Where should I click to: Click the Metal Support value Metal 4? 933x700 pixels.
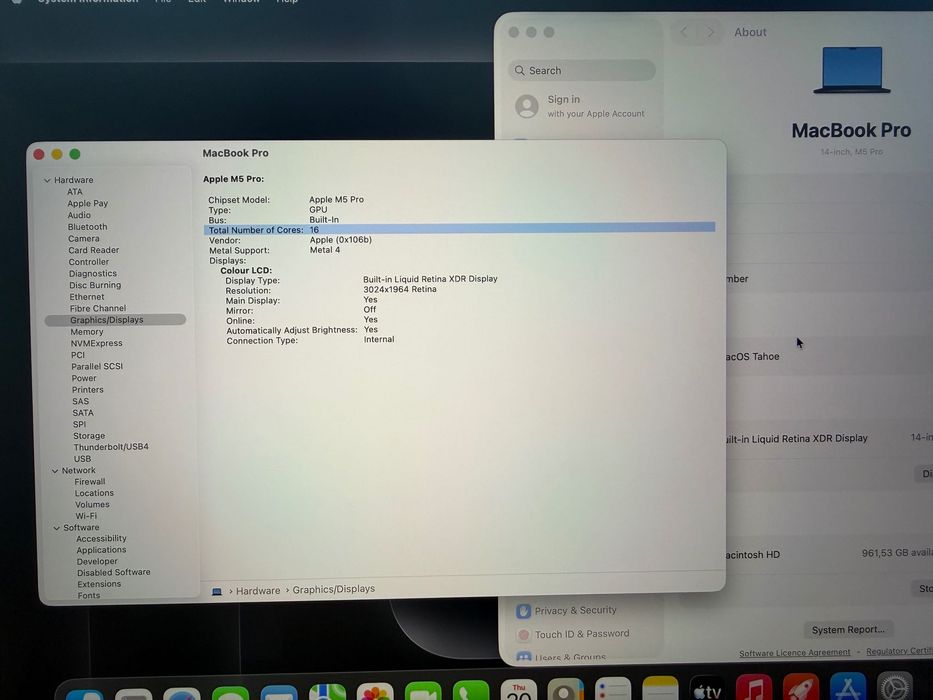click(325, 250)
